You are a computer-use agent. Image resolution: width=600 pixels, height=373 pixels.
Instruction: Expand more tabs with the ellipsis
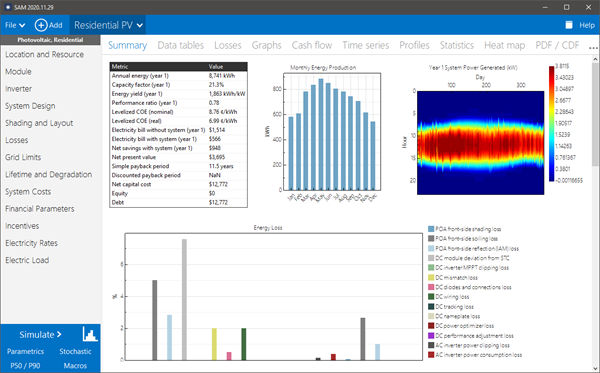tap(593, 48)
